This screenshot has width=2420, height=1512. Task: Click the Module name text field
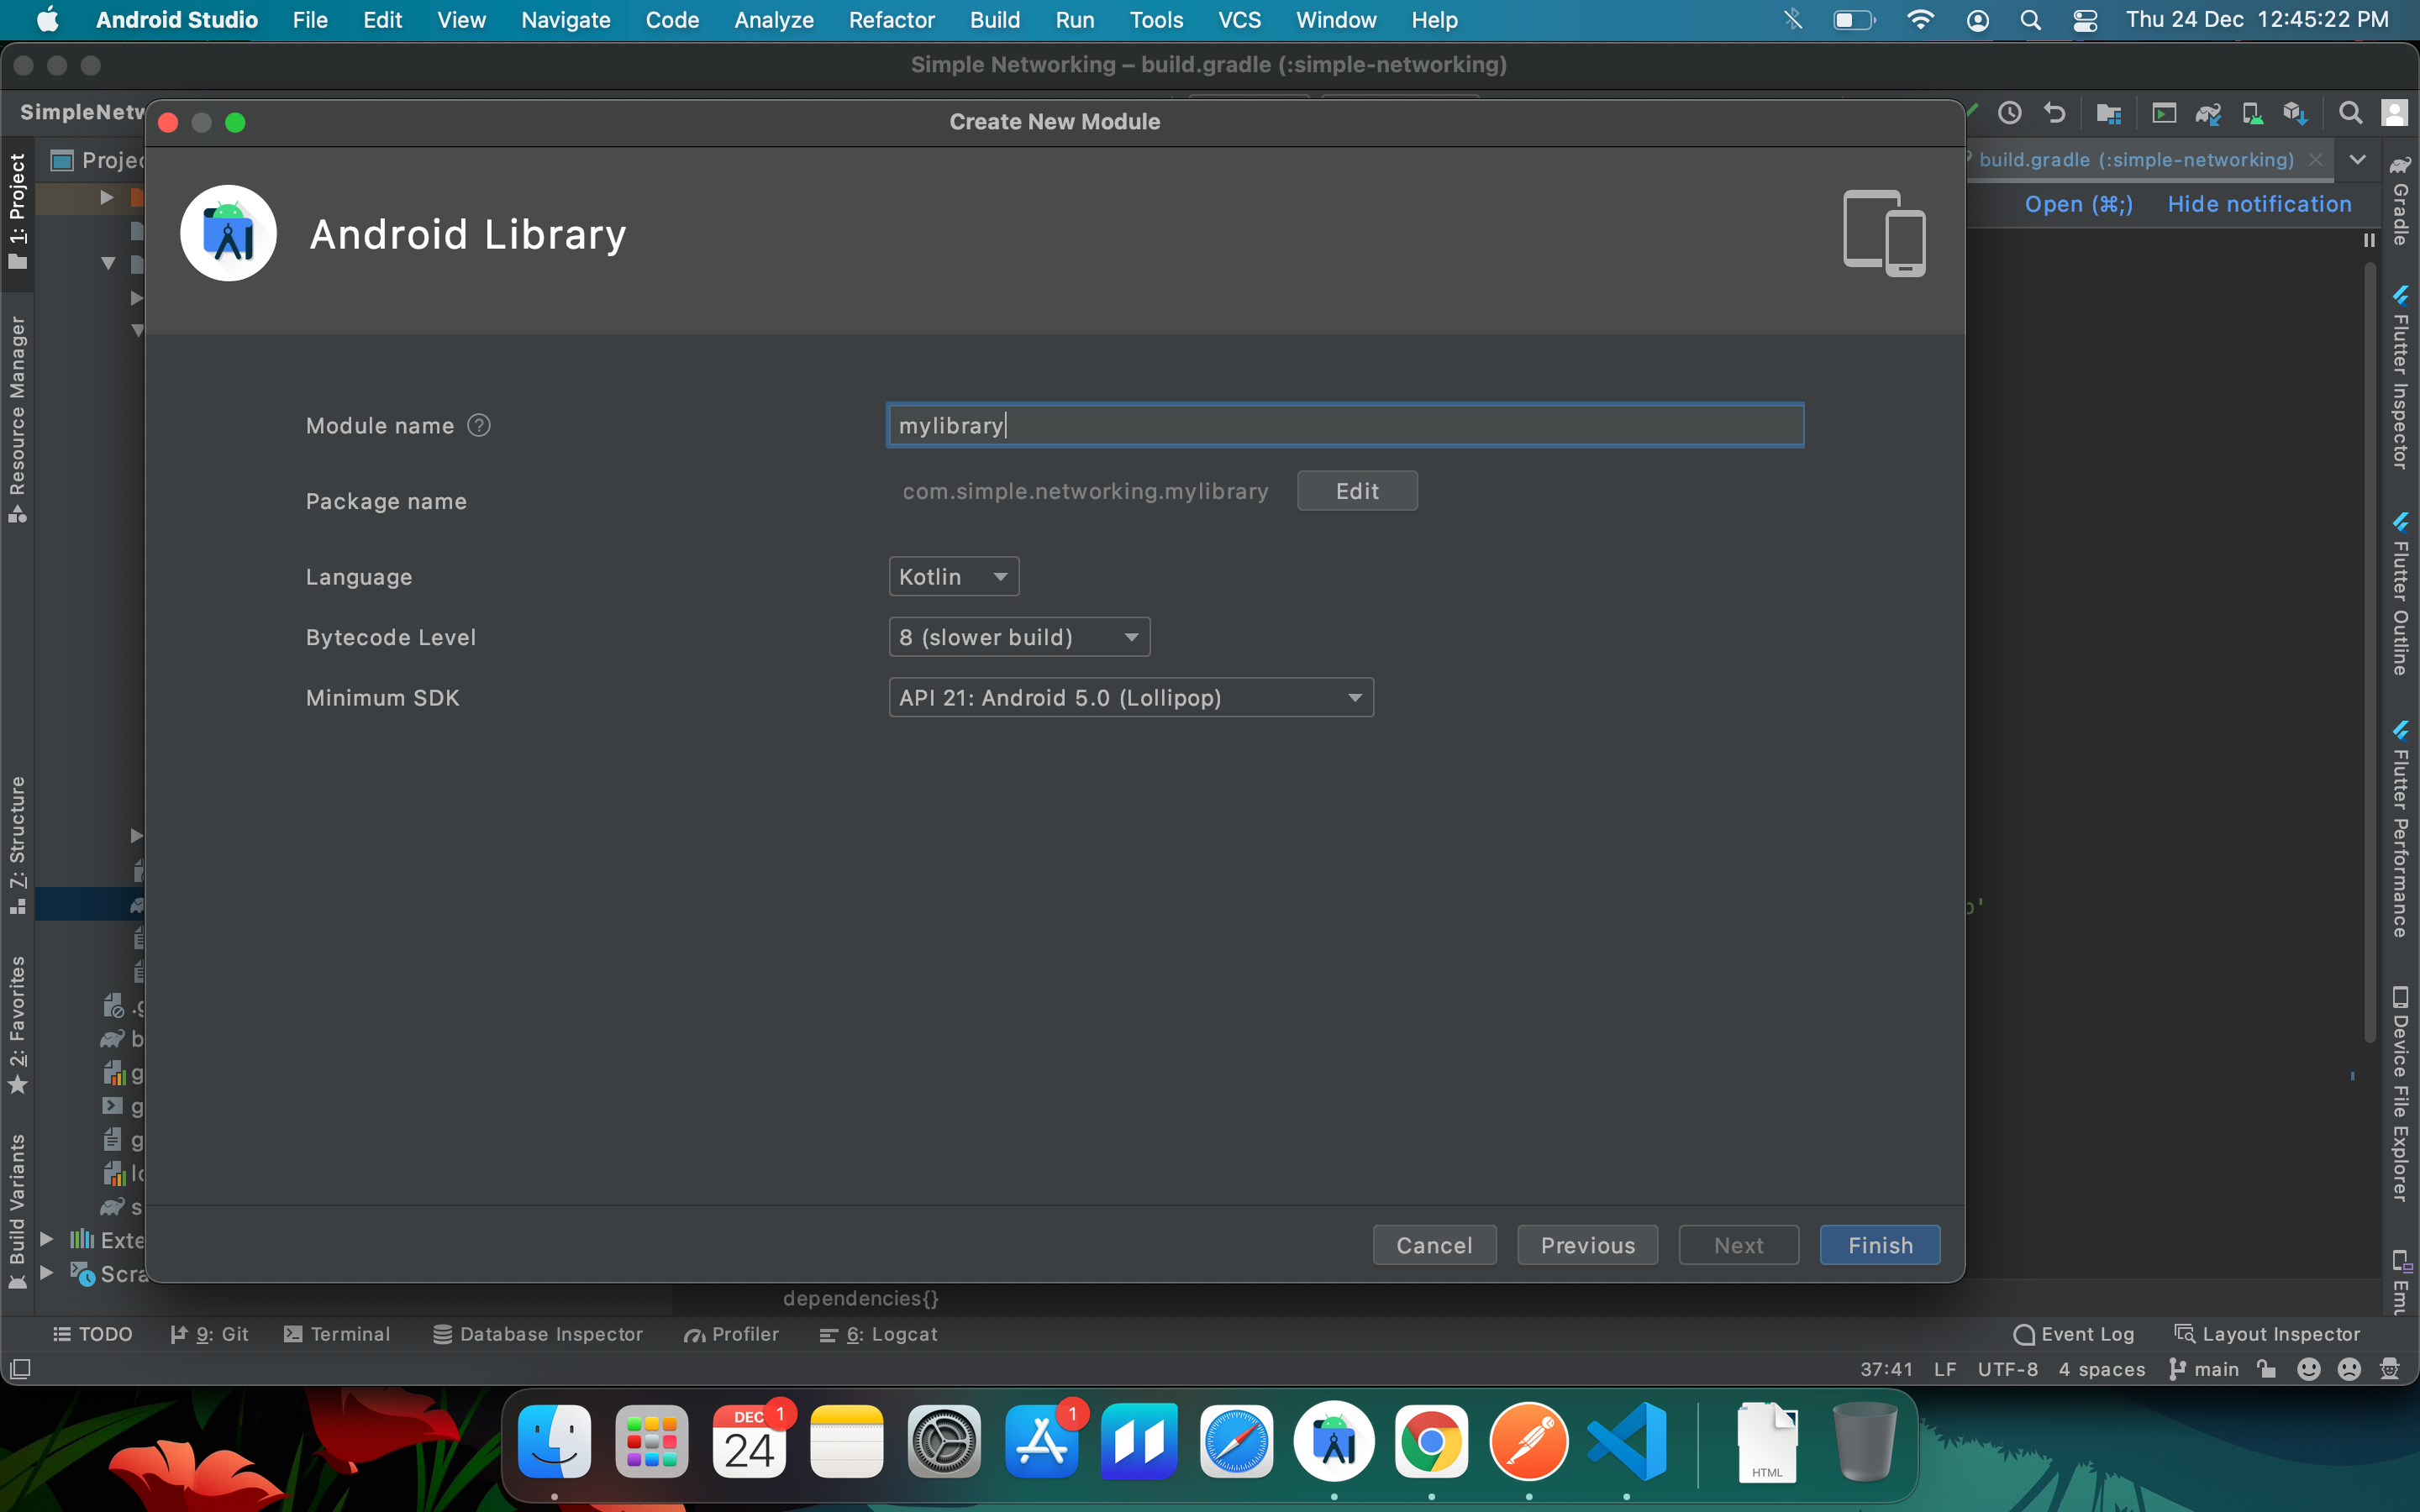(x=1345, y=425)
